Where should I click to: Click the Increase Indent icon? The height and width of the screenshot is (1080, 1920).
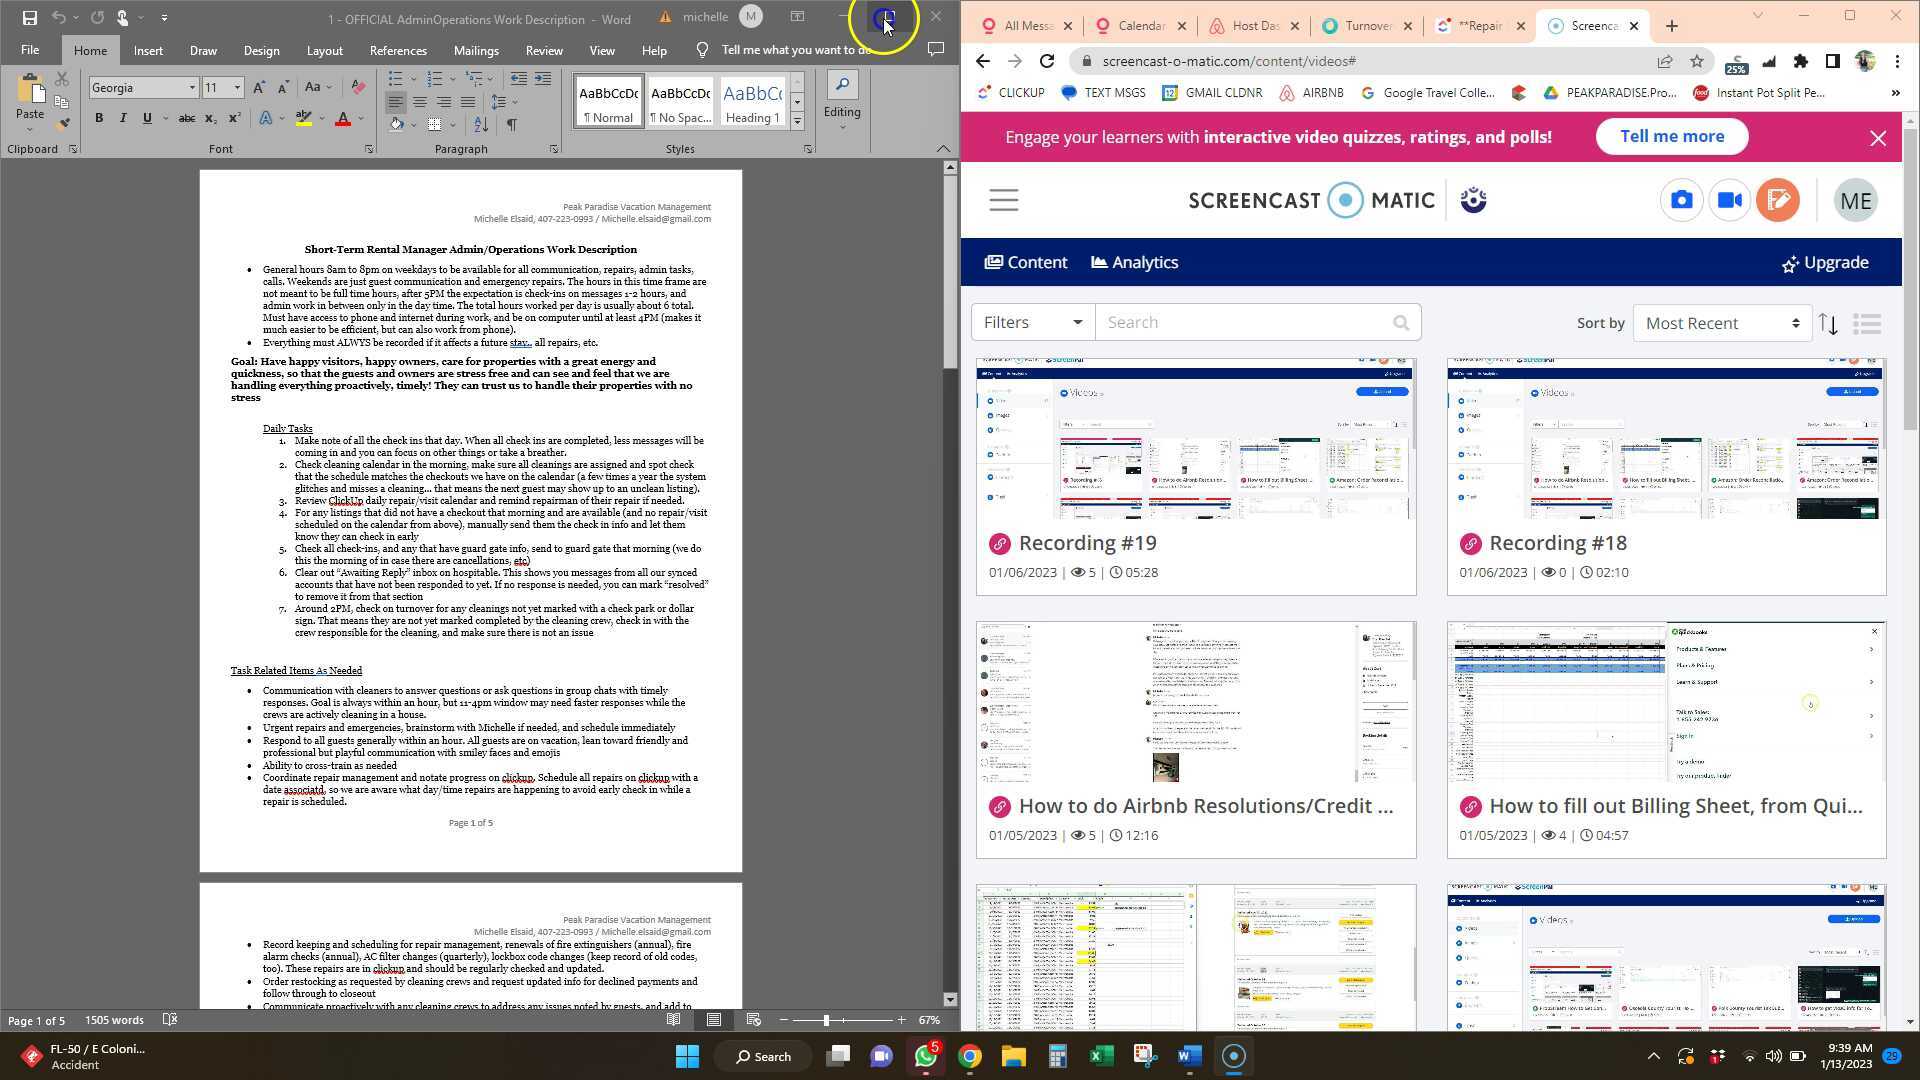point(543,79)
